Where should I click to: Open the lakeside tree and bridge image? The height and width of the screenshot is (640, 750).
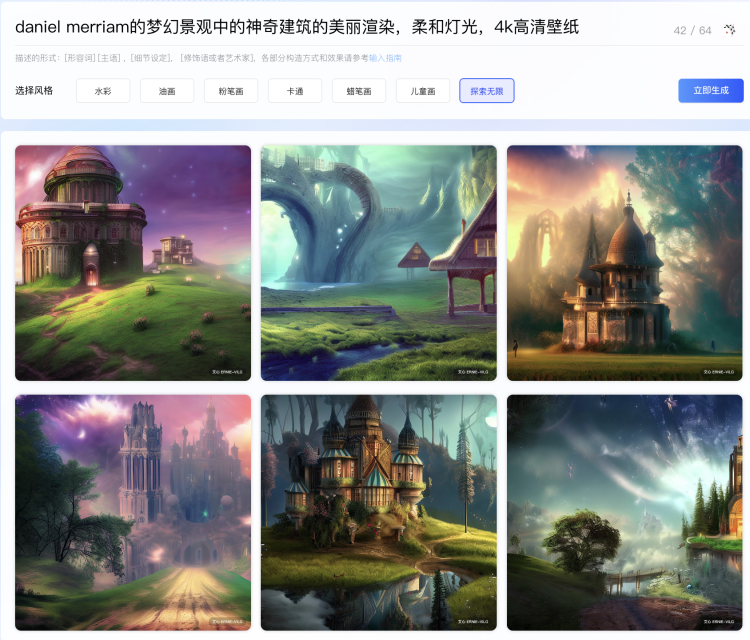[x=625, y=512]
